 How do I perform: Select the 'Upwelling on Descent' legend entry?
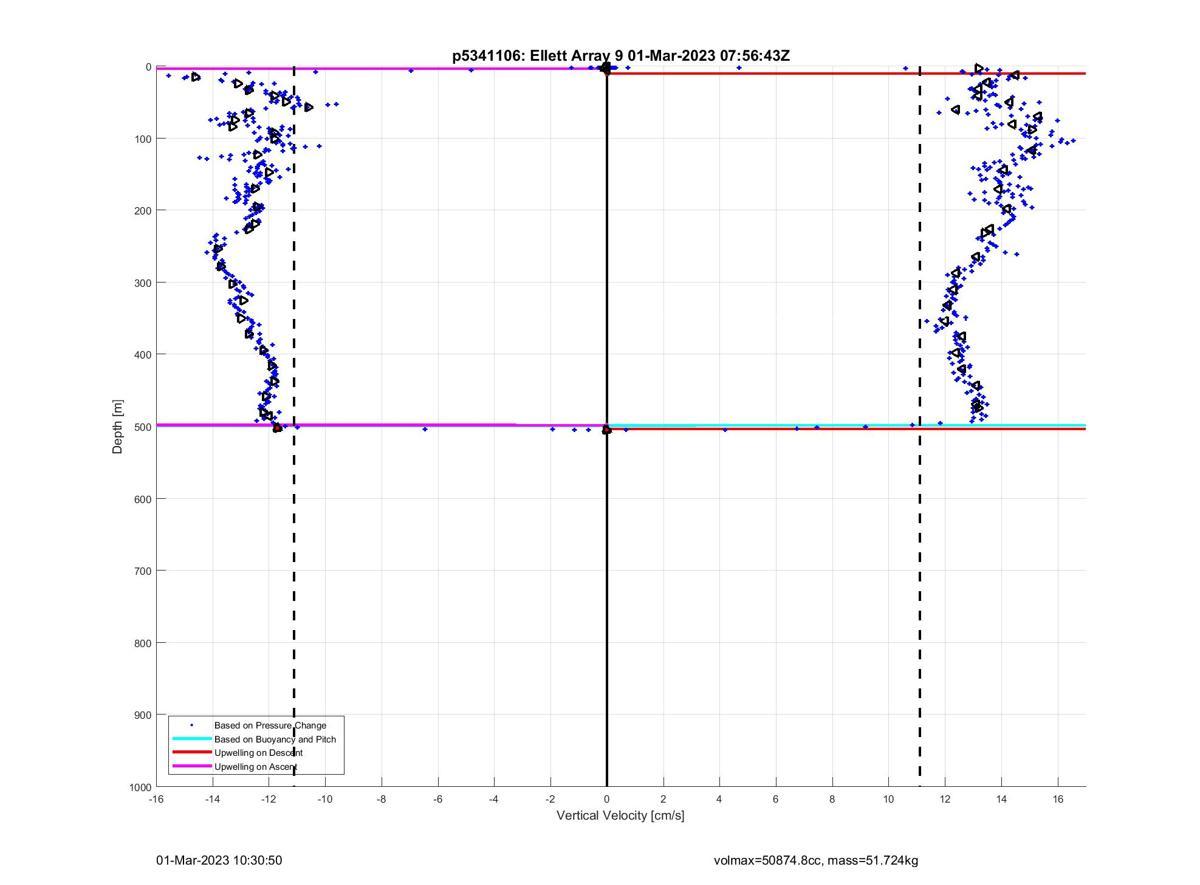pyautogui.click(x=258, y=752)
